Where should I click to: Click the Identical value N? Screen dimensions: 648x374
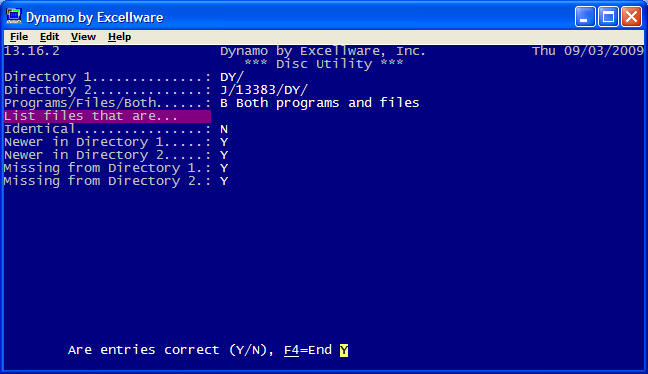224,129
